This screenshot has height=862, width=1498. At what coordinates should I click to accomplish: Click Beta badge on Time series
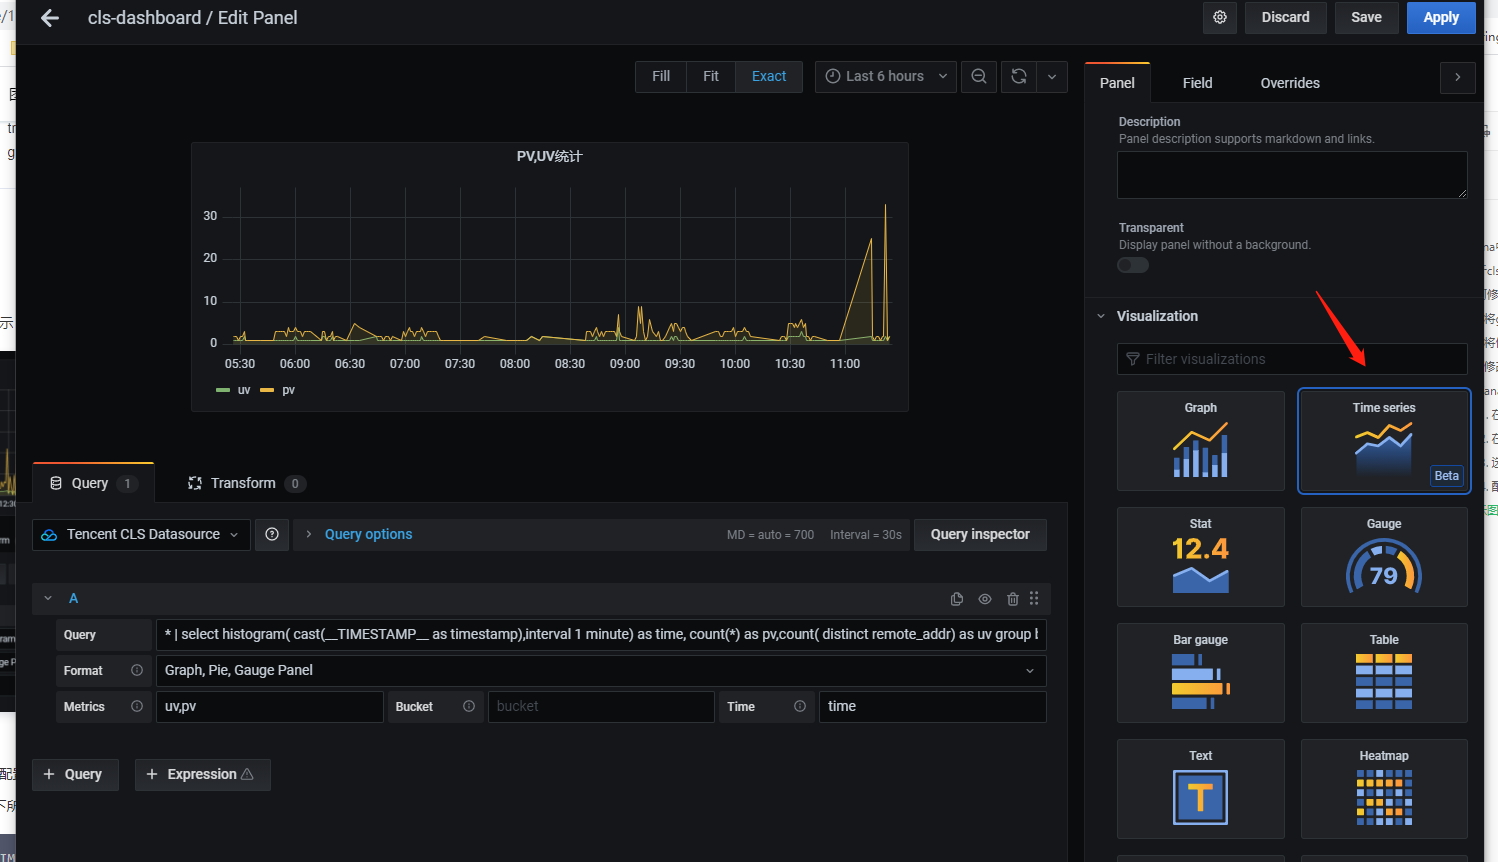pyautogui.click(x=1446, y=476)
